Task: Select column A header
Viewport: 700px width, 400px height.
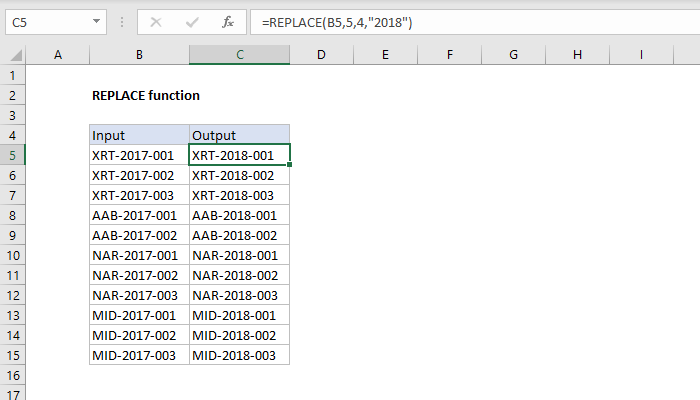Action: pos(58,55)
